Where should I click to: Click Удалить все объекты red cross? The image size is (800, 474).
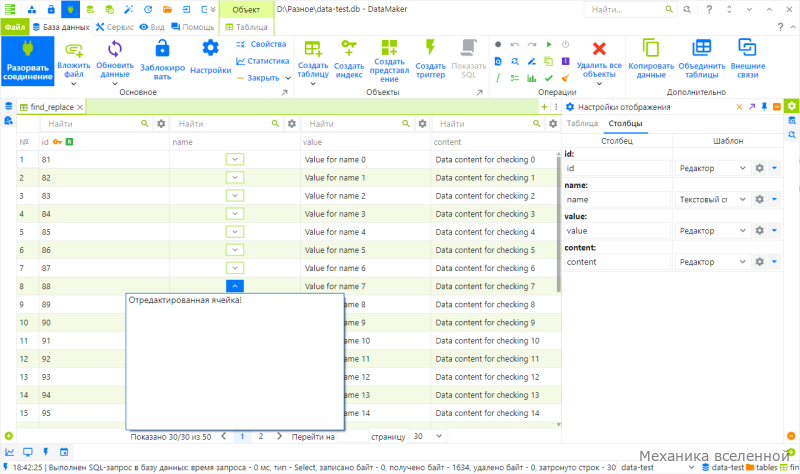point(599,49)
